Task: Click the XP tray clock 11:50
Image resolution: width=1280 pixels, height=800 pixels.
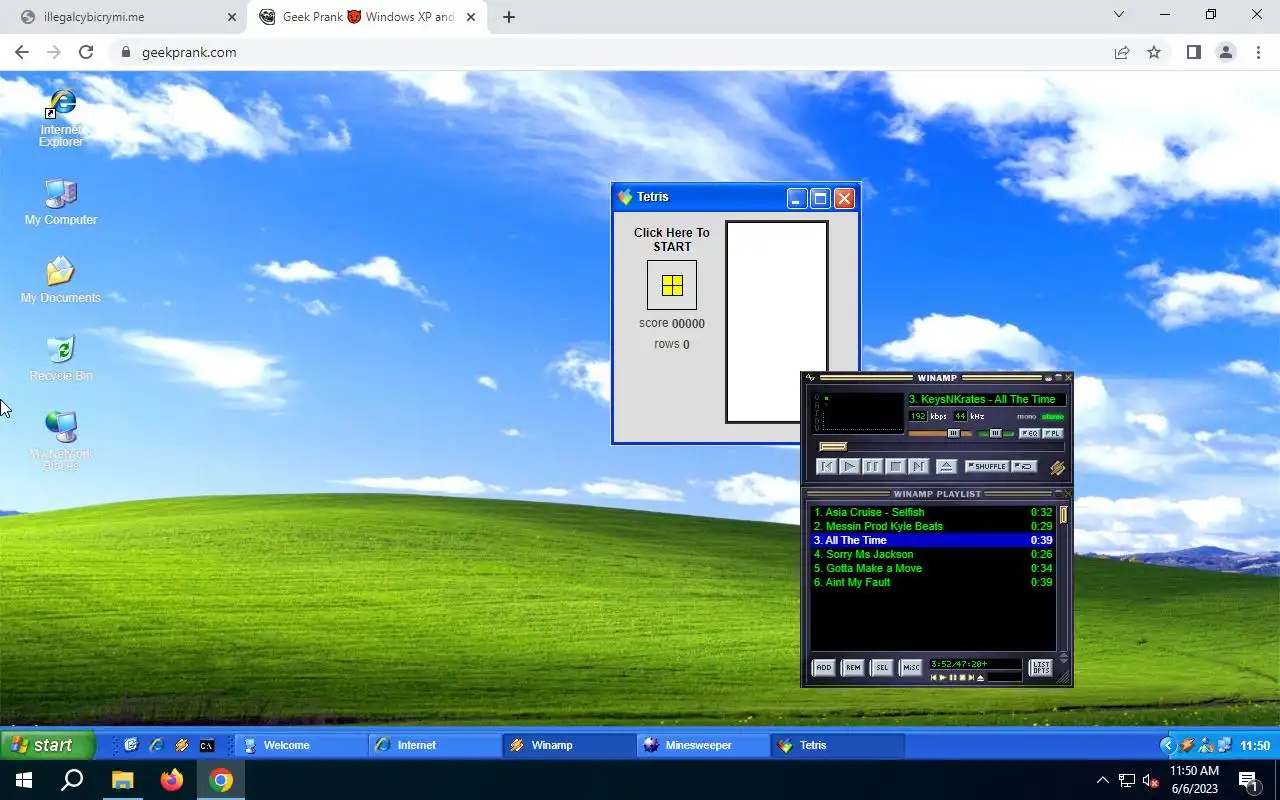Action: click(1255, 746)
